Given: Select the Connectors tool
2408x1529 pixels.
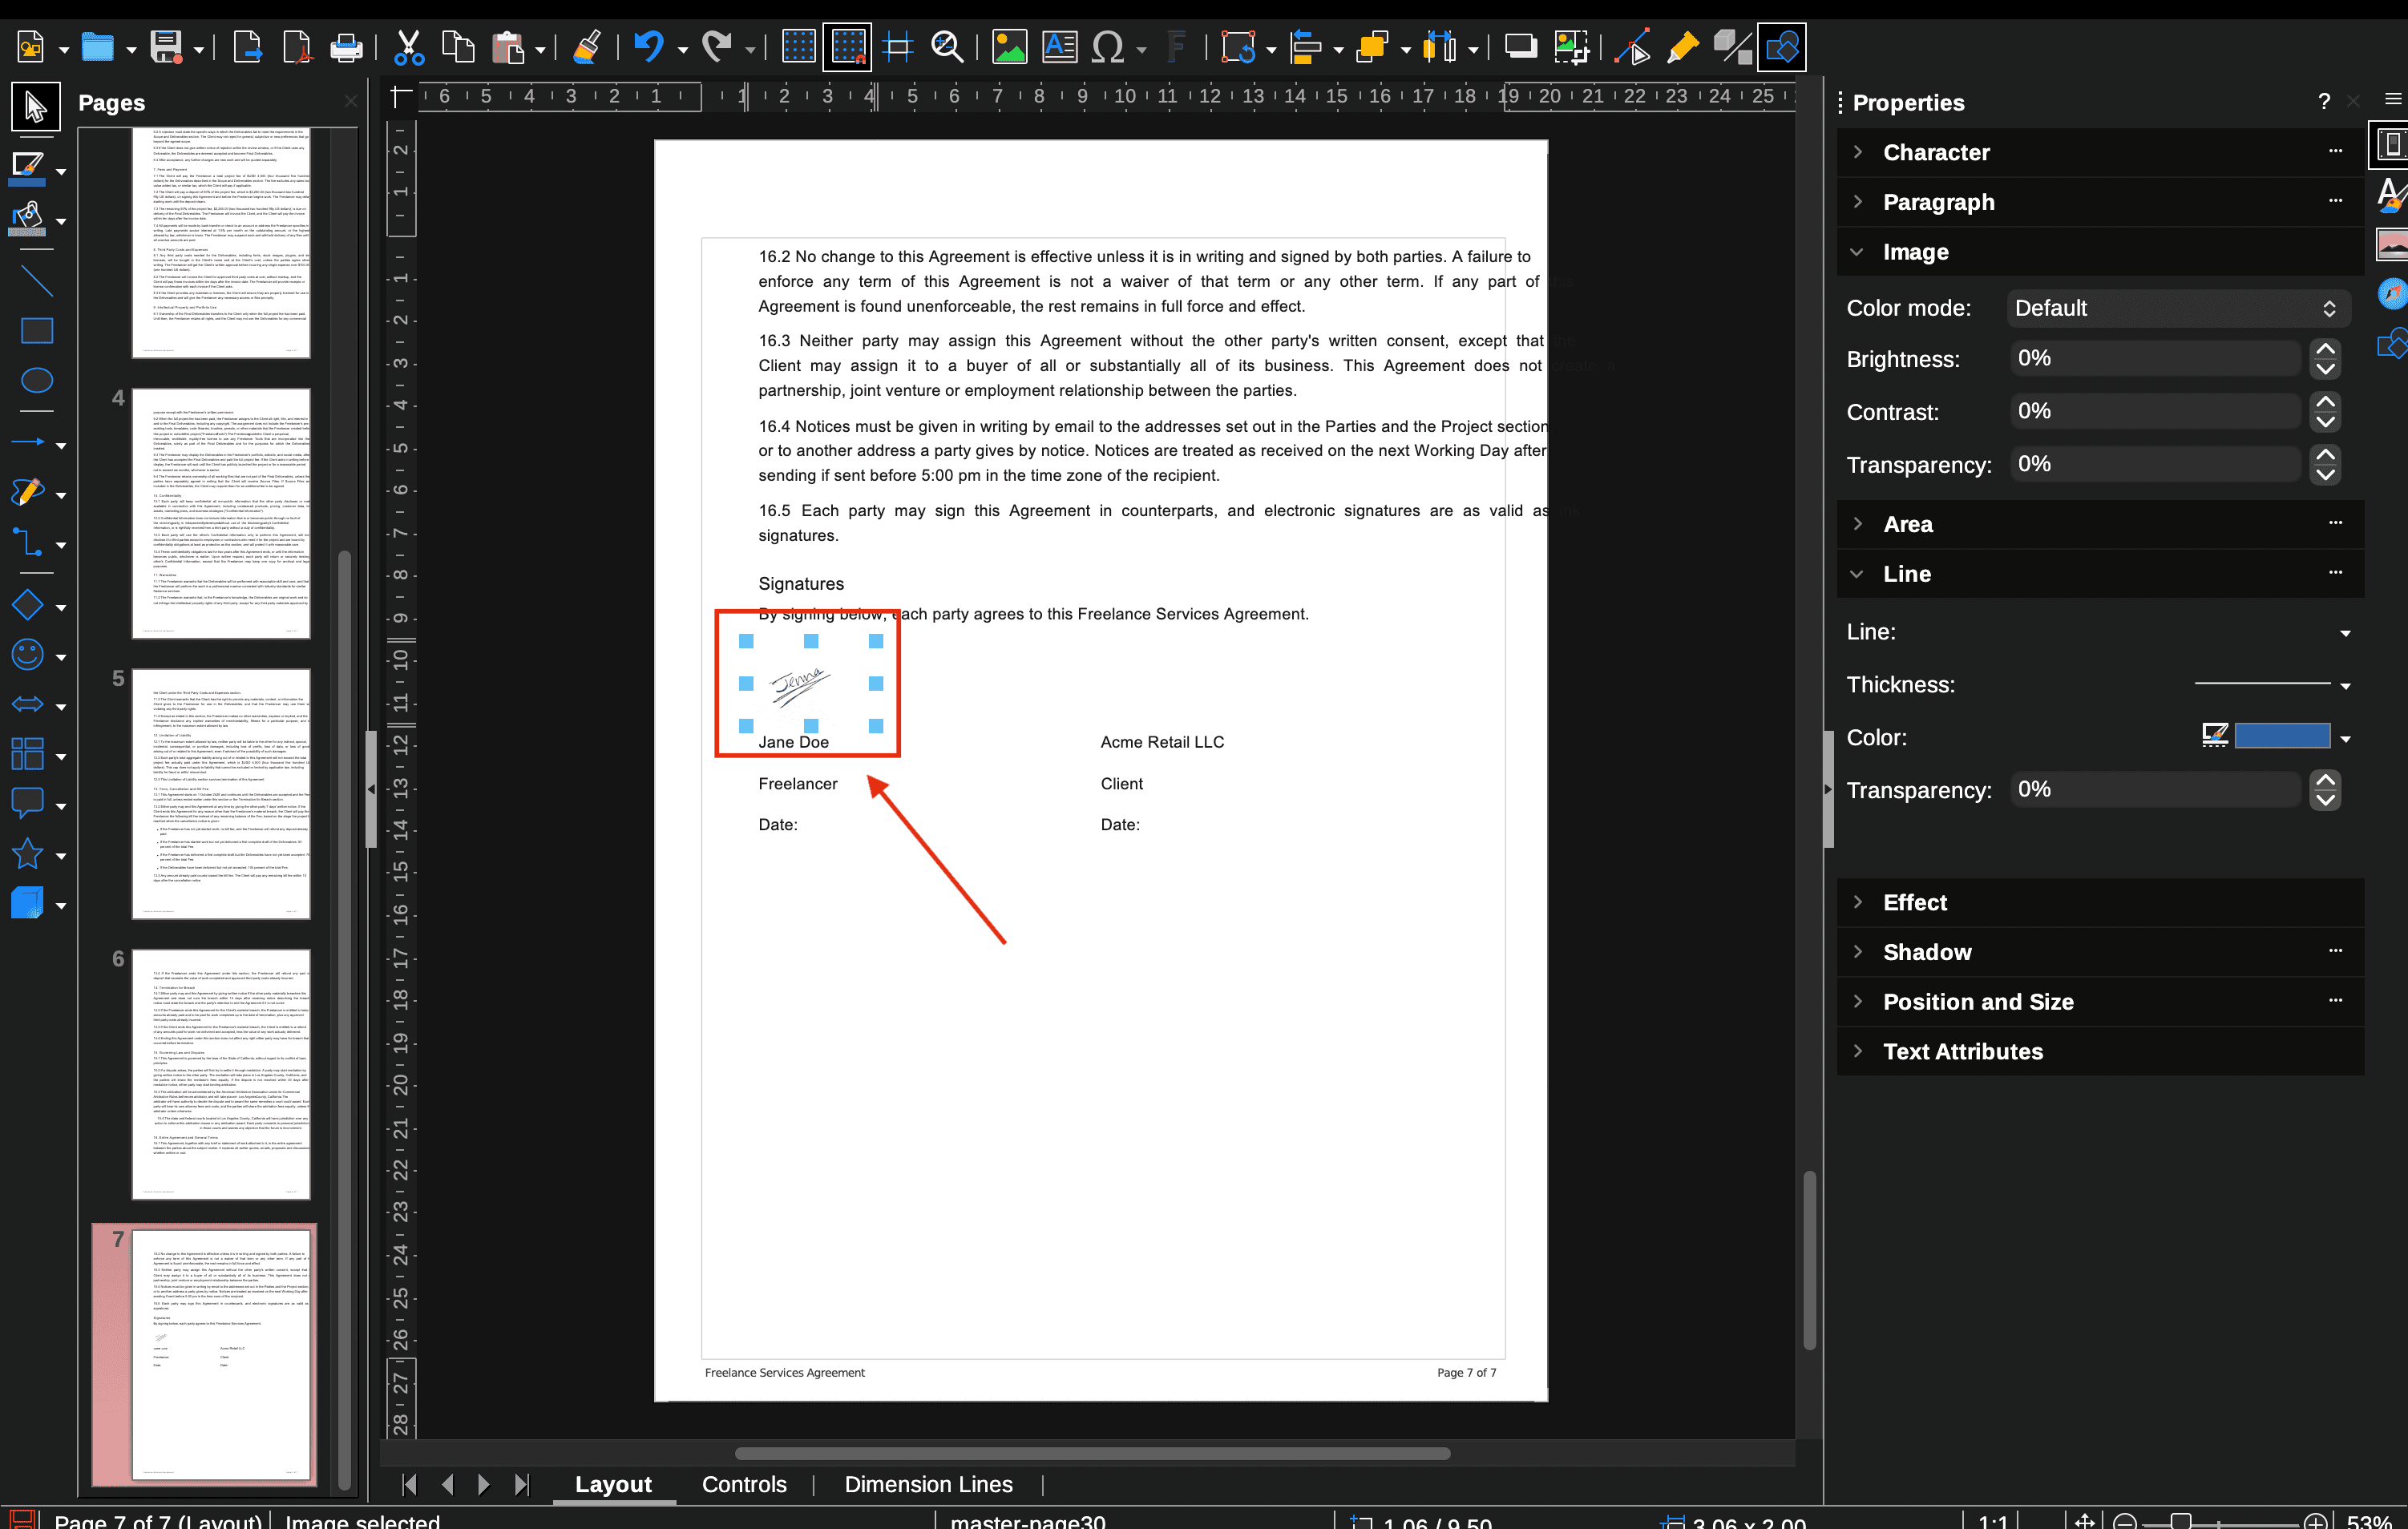Looking at the screenshot, I should click(27, 543).
